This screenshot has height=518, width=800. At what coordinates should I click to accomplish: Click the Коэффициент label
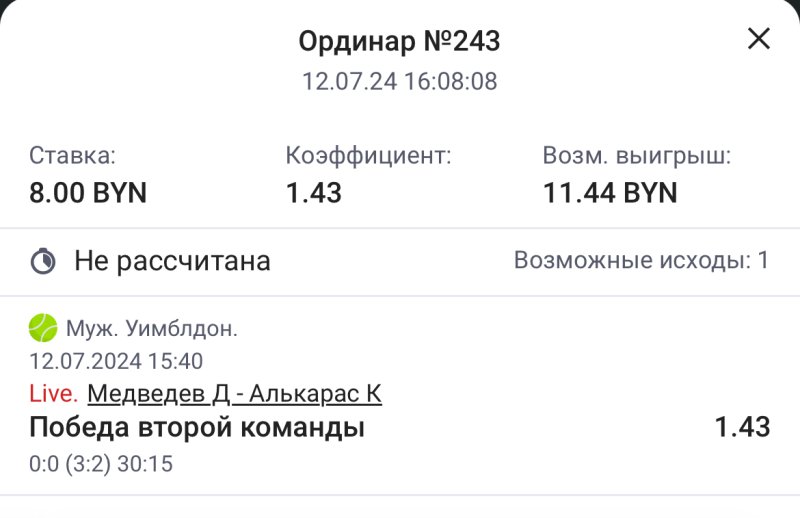(368, 155)
